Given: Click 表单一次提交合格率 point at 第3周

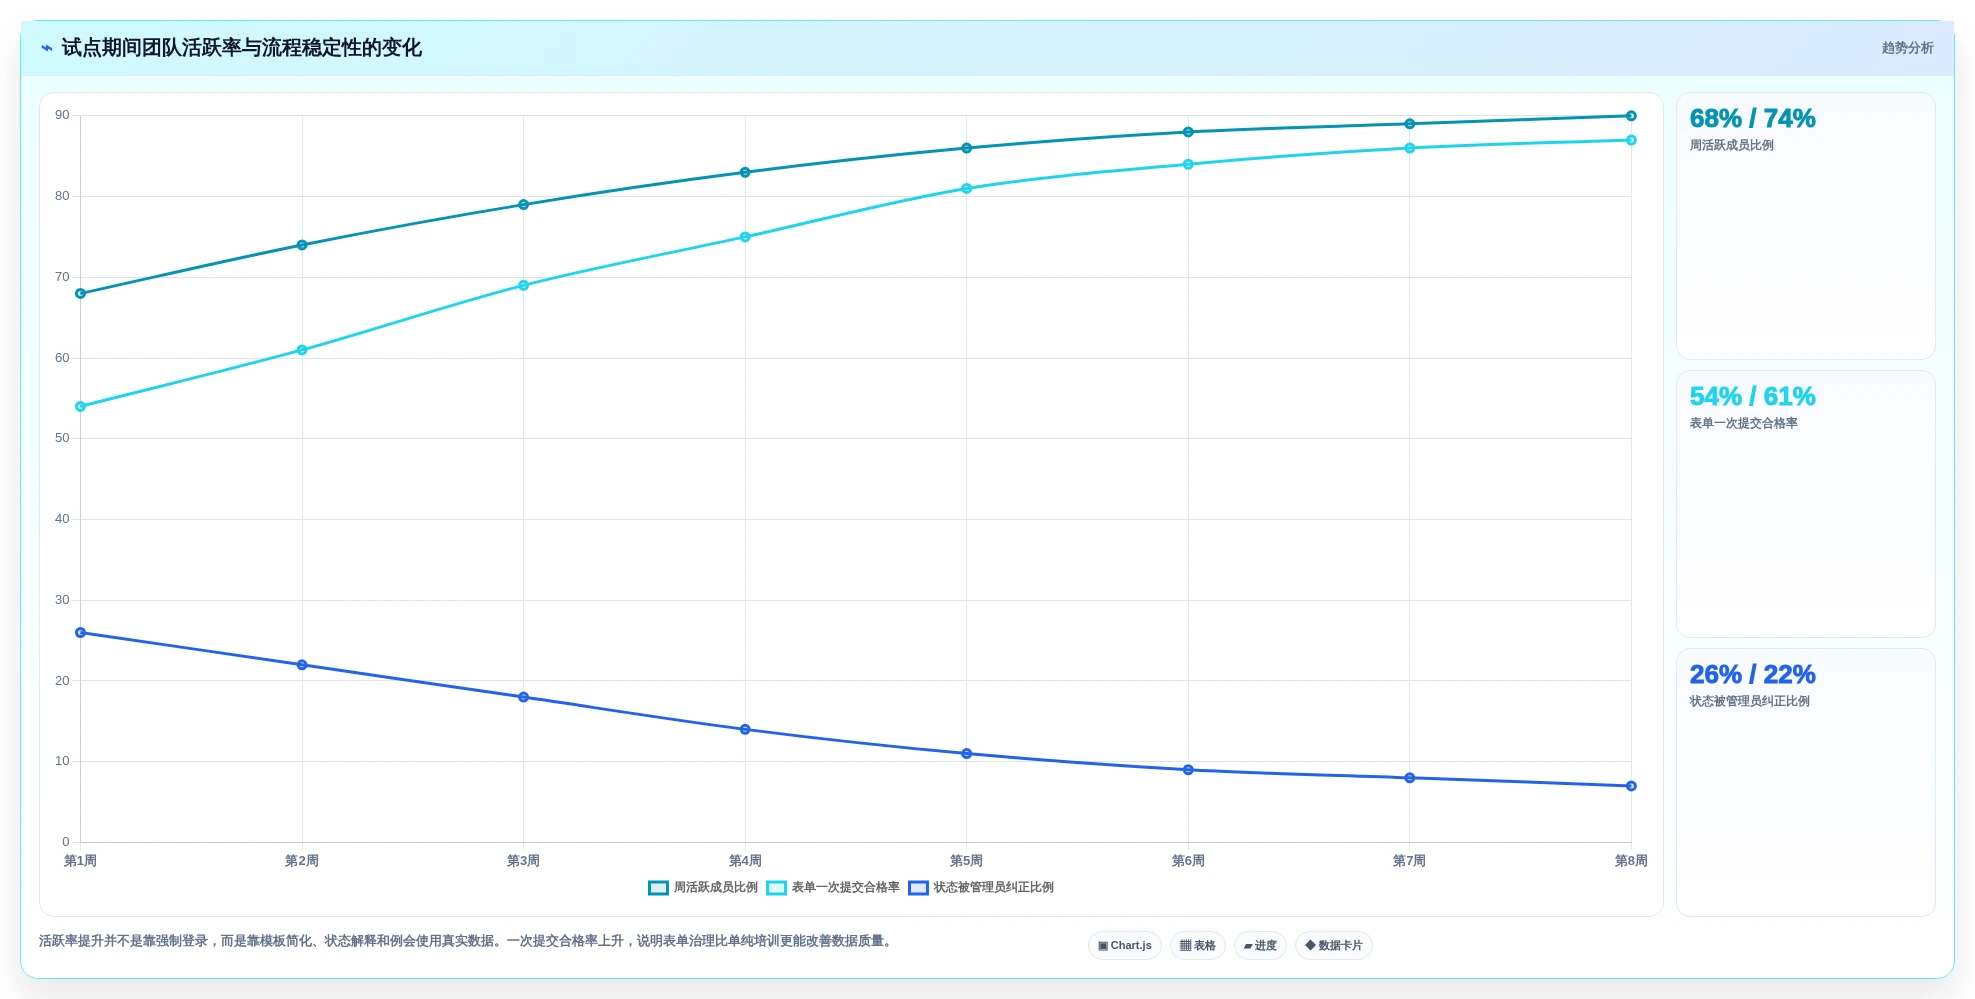Looking at the screenshot, I should (523, 285).
